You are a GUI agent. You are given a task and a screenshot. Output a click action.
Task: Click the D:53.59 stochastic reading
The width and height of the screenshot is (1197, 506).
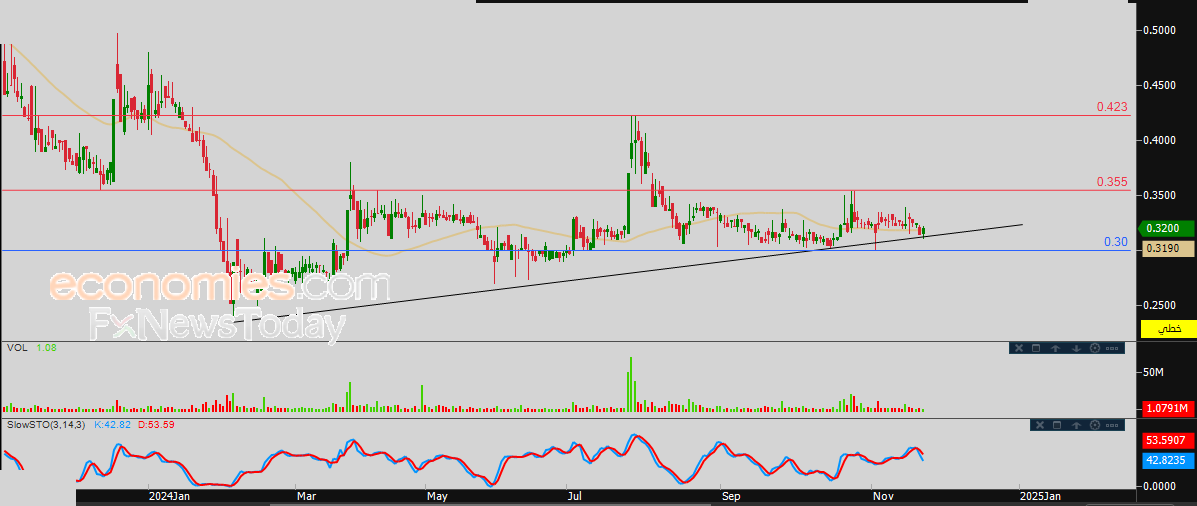[x=156, y=424]
